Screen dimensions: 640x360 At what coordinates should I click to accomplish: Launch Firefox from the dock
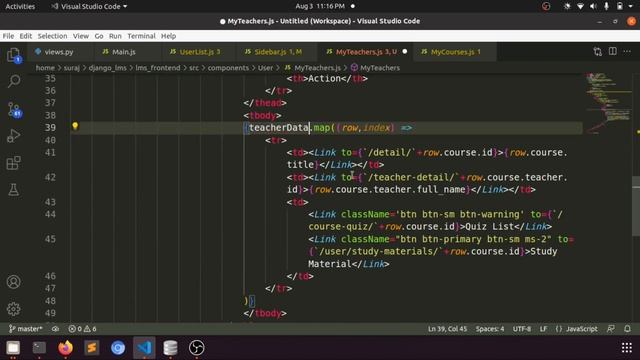(x=65, y=348)
